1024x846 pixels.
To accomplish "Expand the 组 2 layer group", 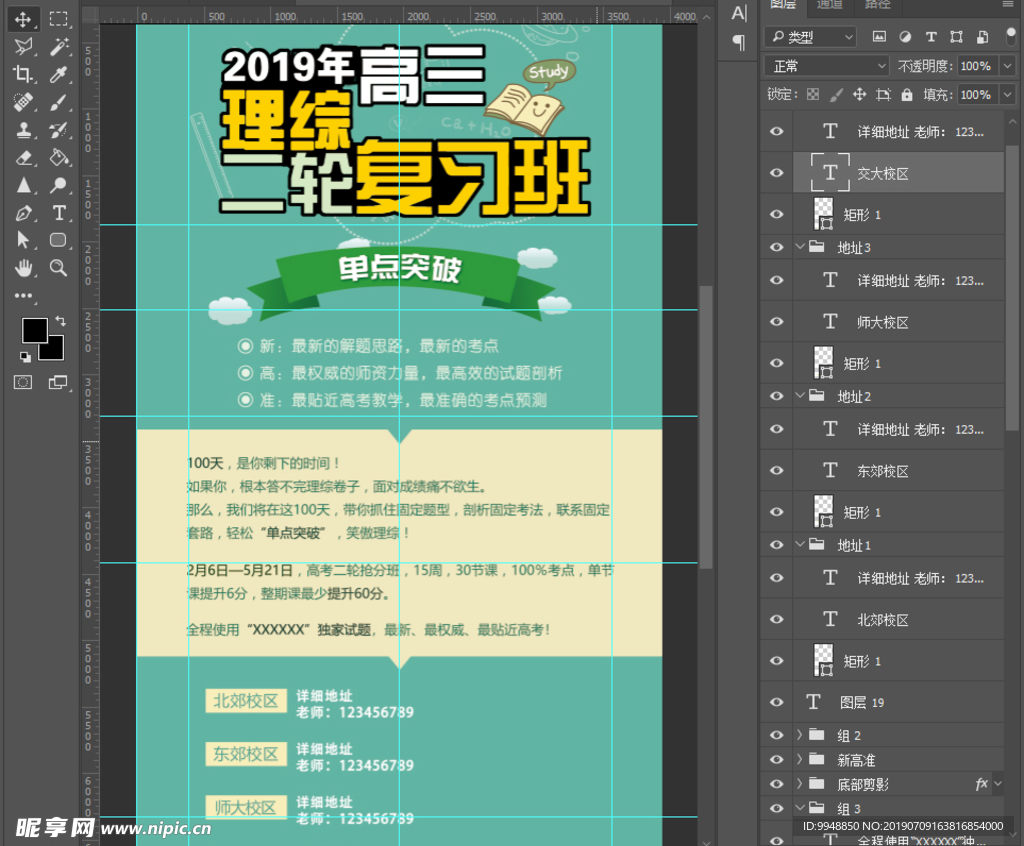I will pos(798,735).
